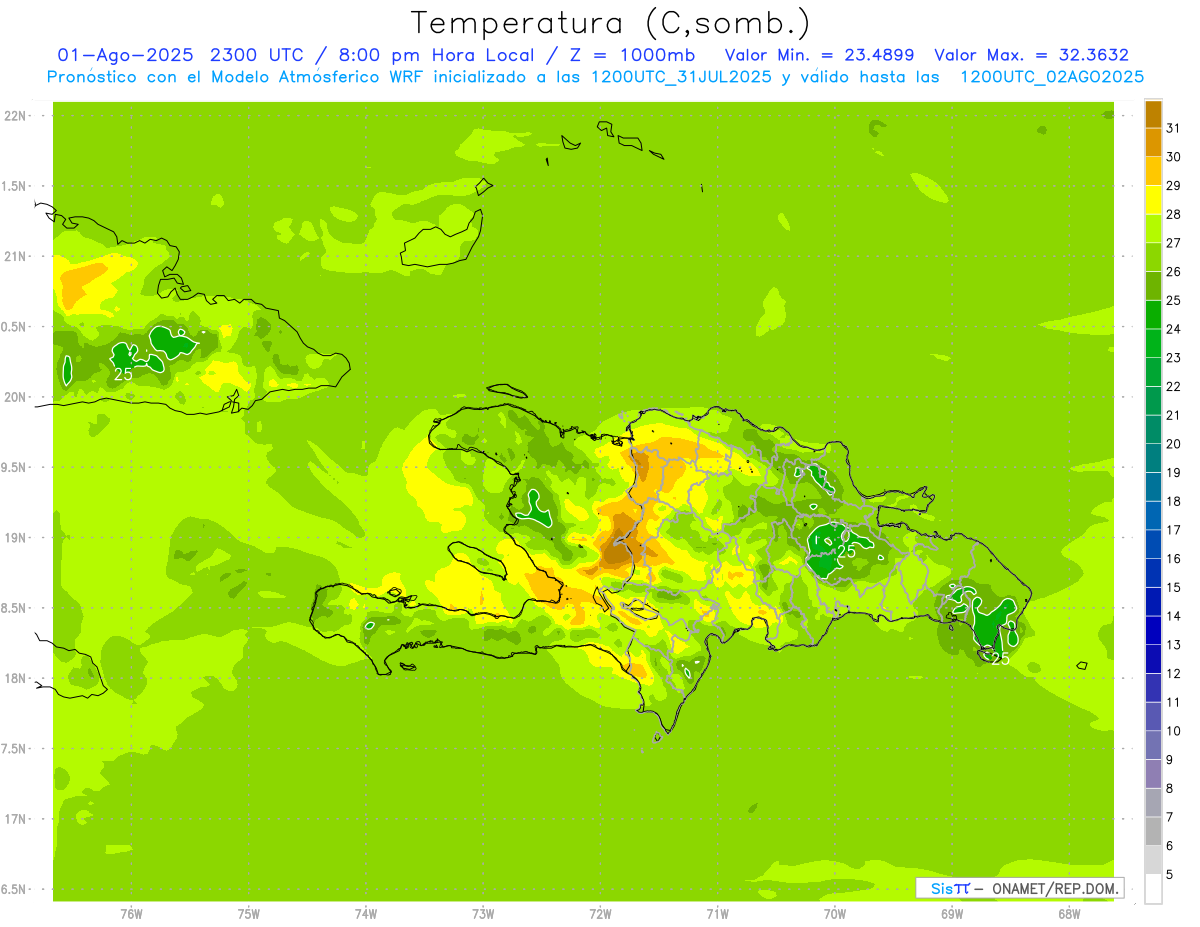This screenshot has height=927, width=1200.
Task: Select the purple swatch between 8 and 9
Action: tap(1153, 774)
